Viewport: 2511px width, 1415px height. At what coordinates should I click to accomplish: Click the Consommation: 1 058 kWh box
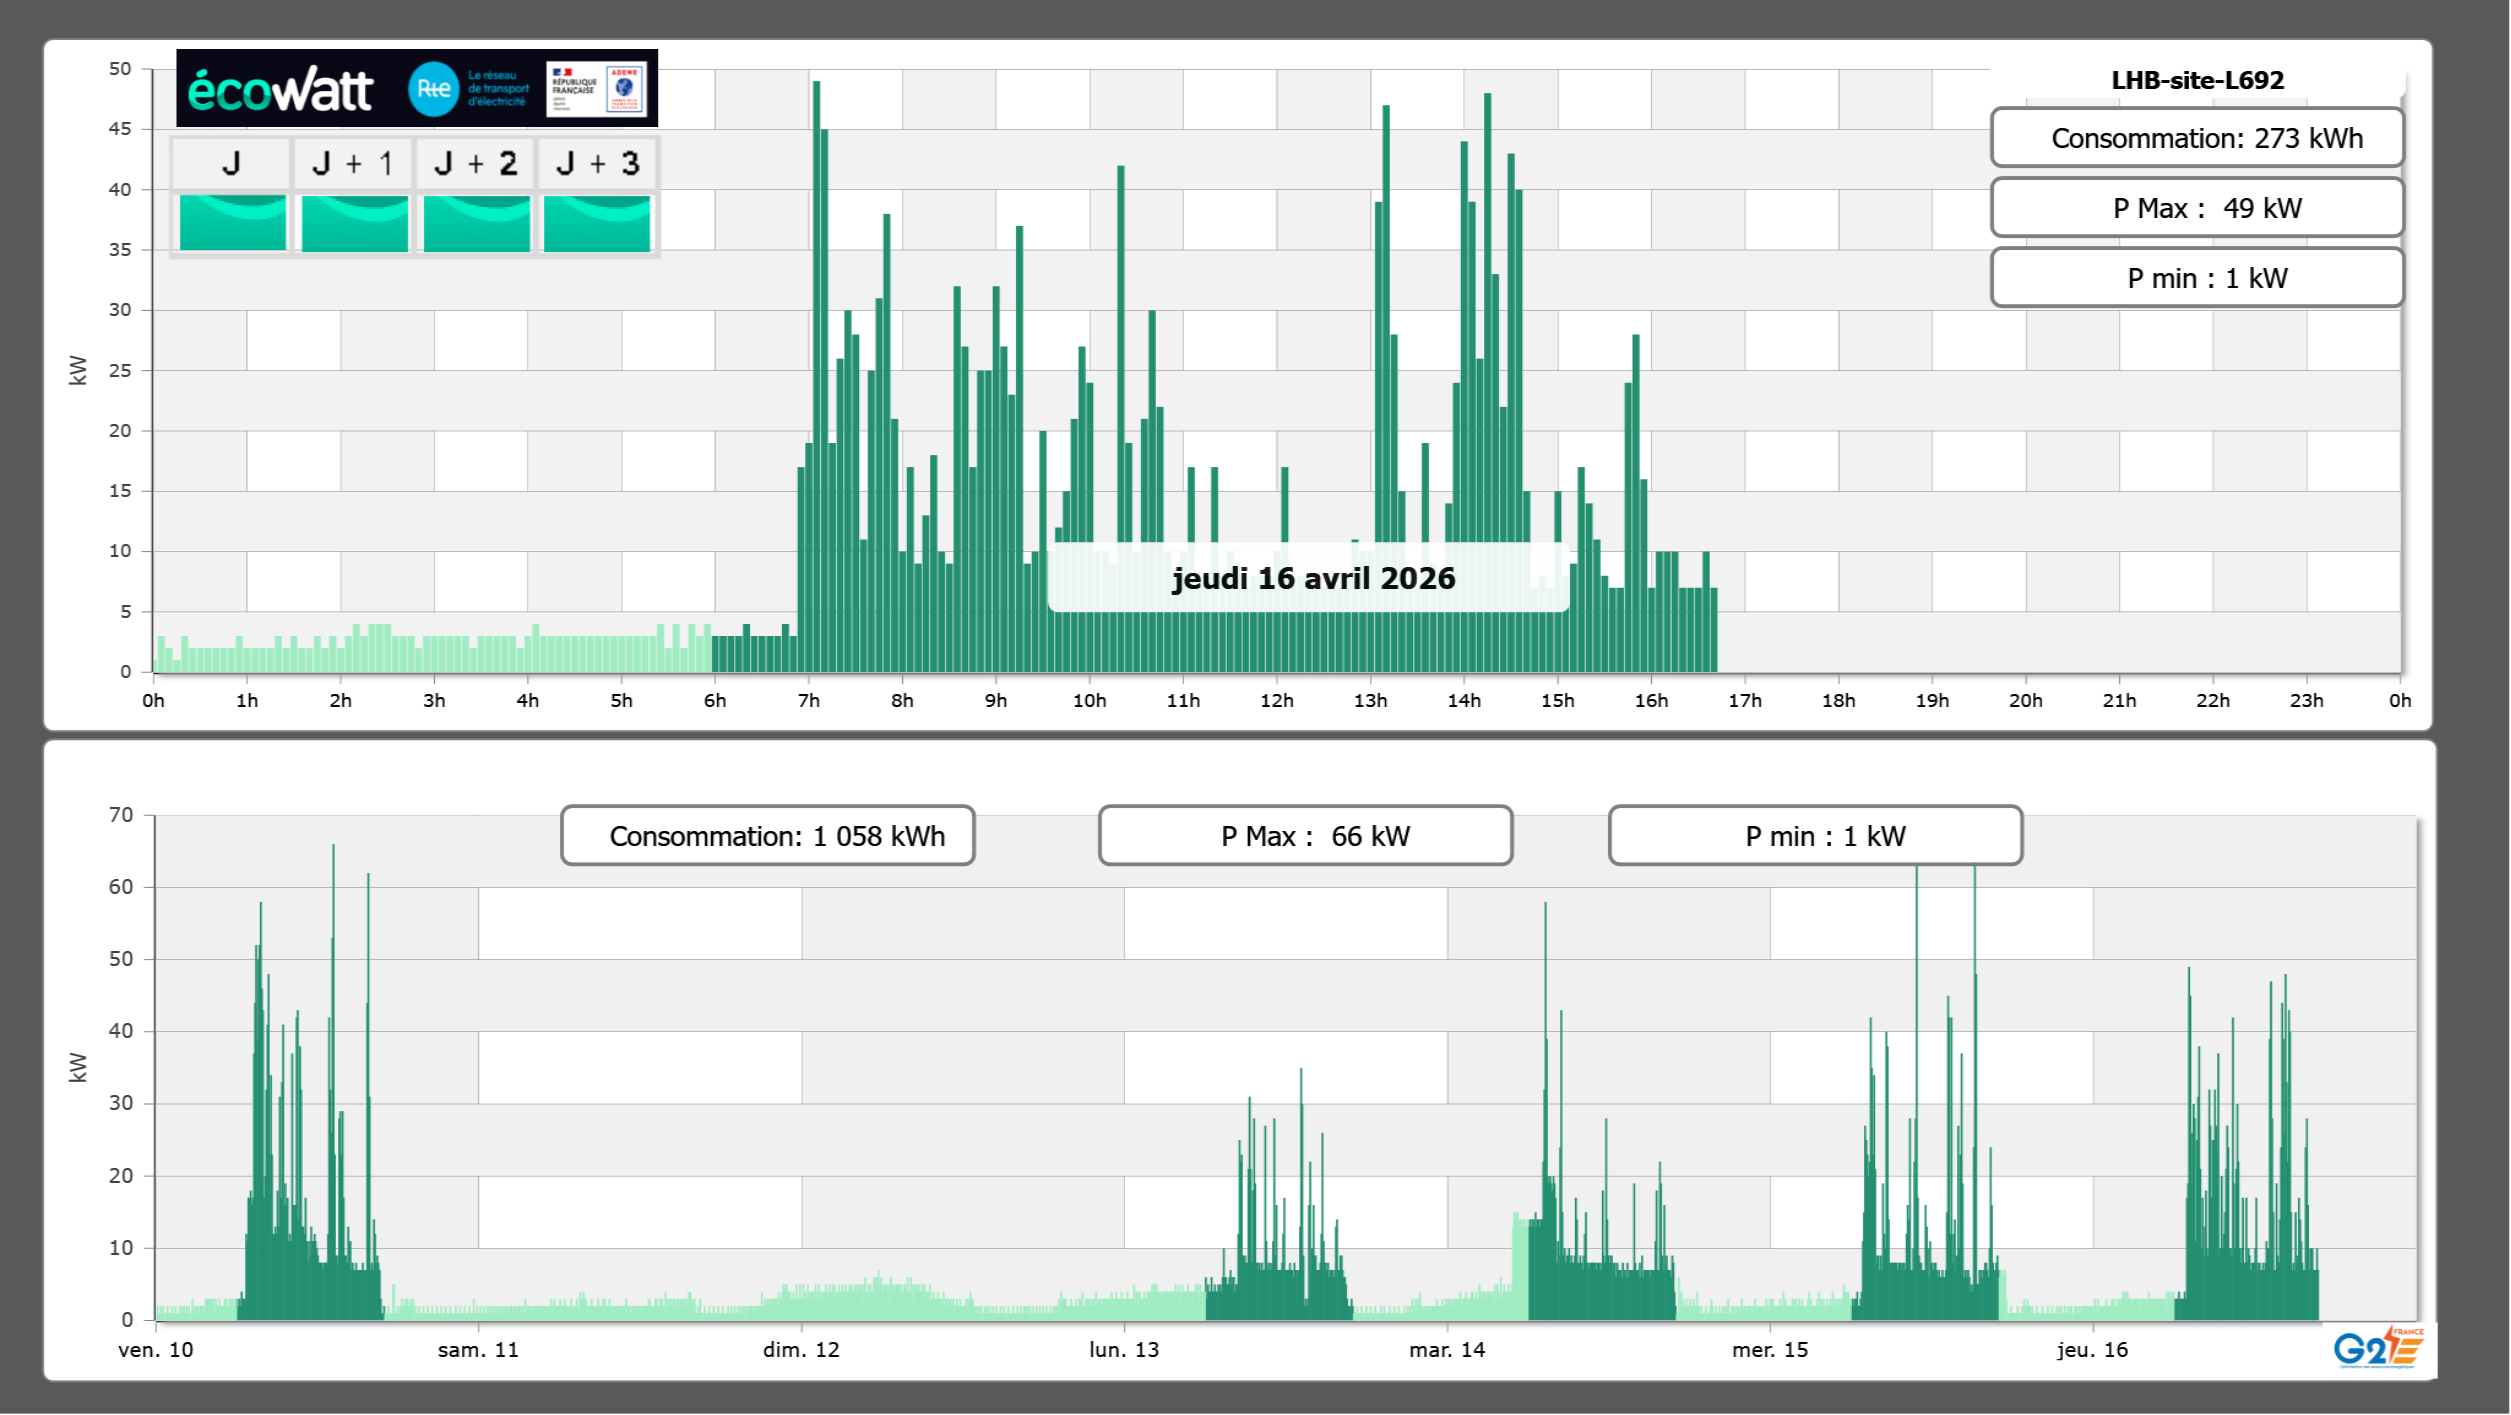(767, 836)
